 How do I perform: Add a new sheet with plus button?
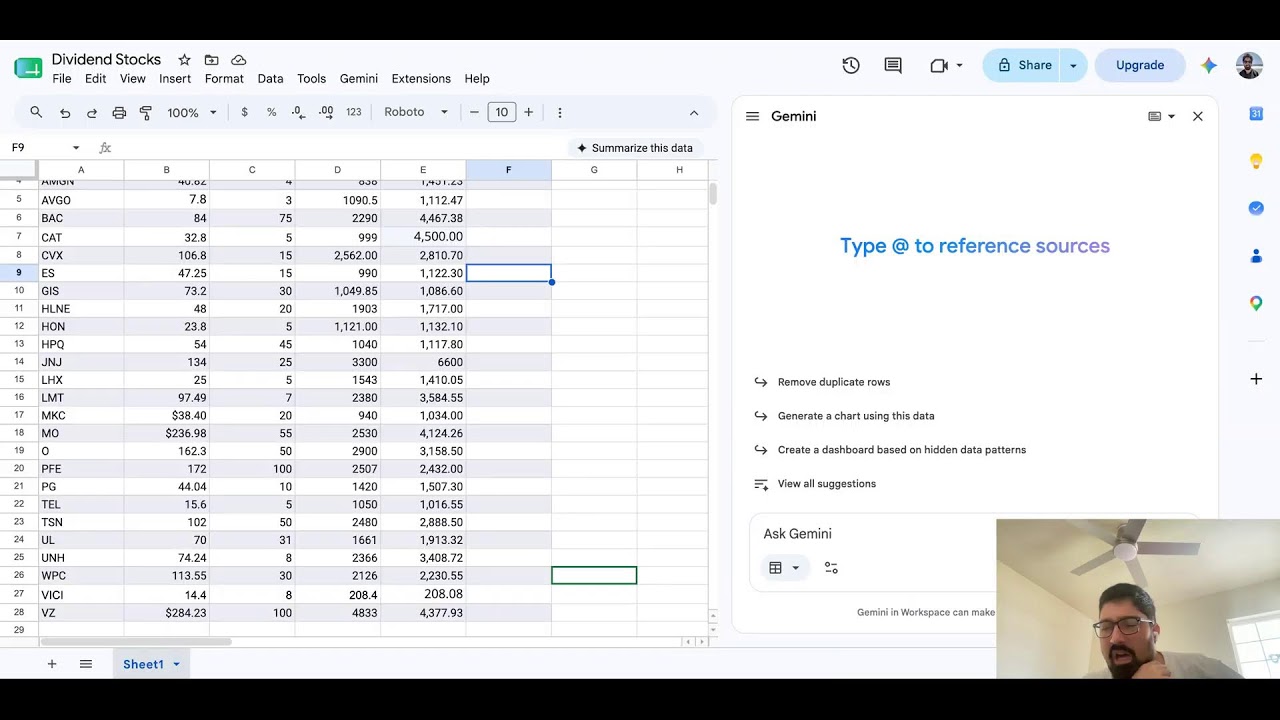click(52, 664)
